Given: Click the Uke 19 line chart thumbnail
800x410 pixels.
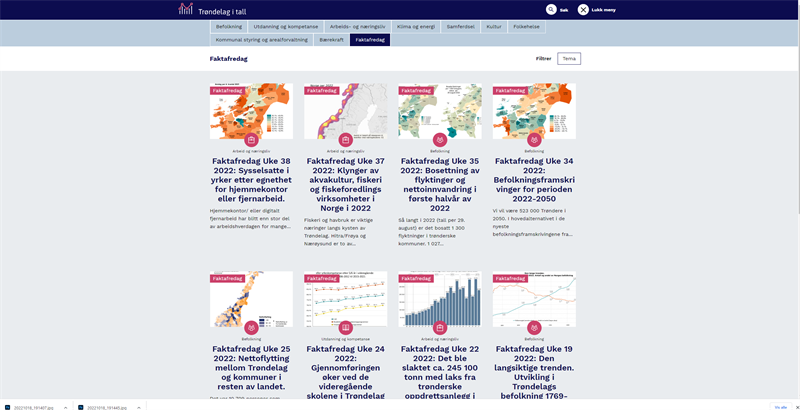Looking at the screenshot, I should tap(534, 298).
